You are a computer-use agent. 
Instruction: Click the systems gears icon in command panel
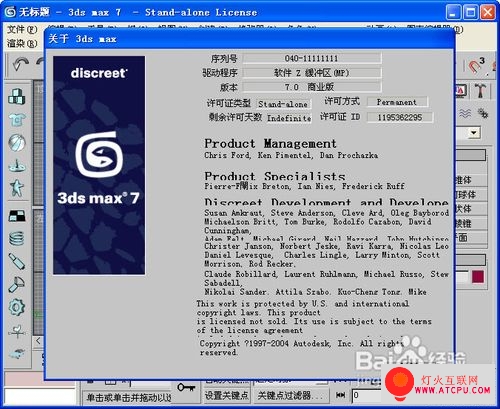coord(482,114)
